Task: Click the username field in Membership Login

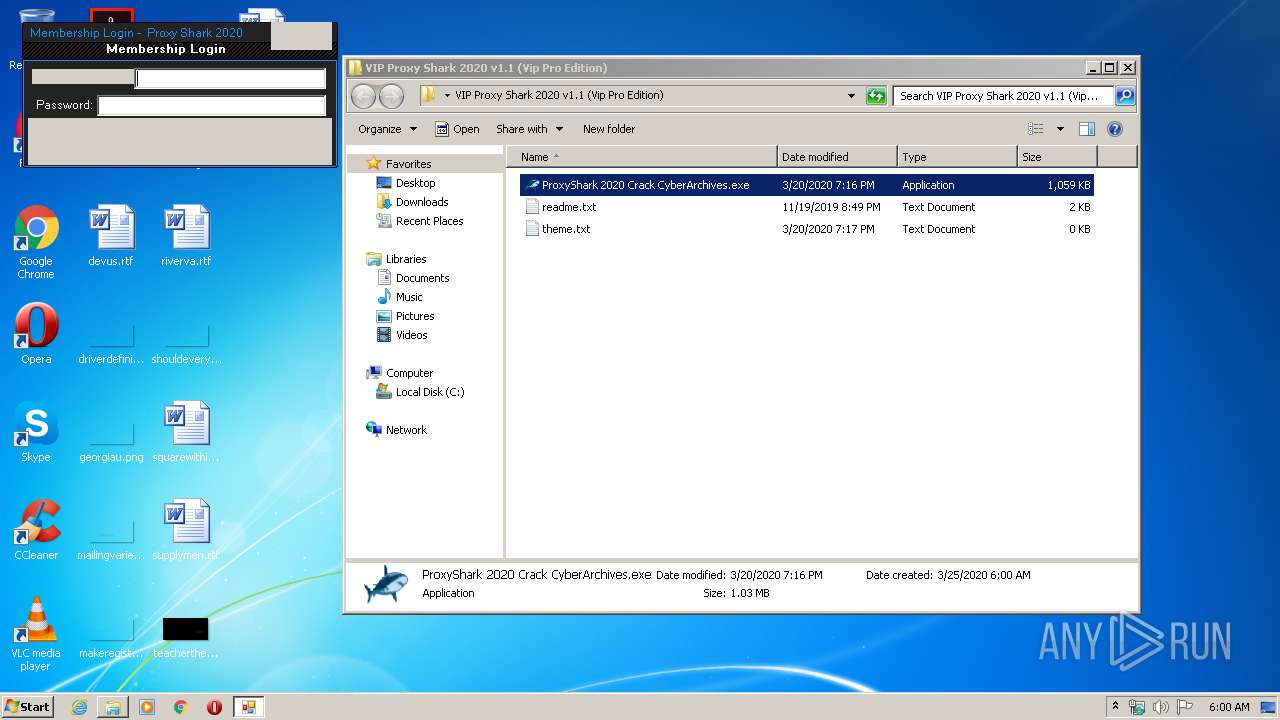Action: point(231,78)
